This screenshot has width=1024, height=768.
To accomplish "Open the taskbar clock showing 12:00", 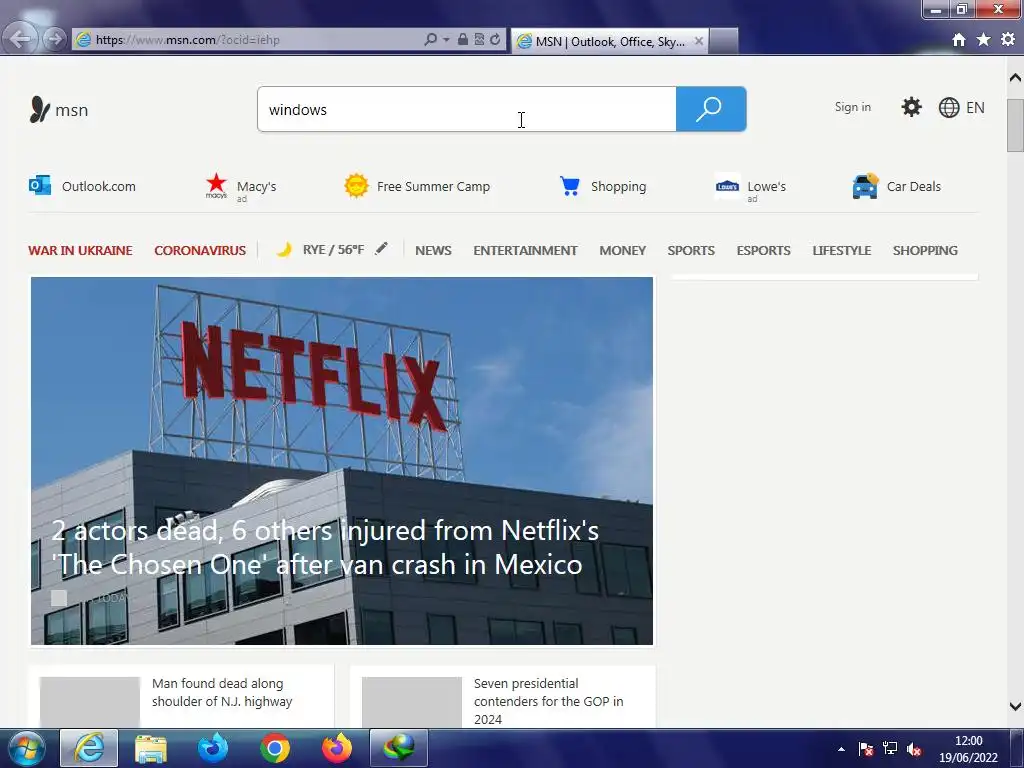I will 968,749.
